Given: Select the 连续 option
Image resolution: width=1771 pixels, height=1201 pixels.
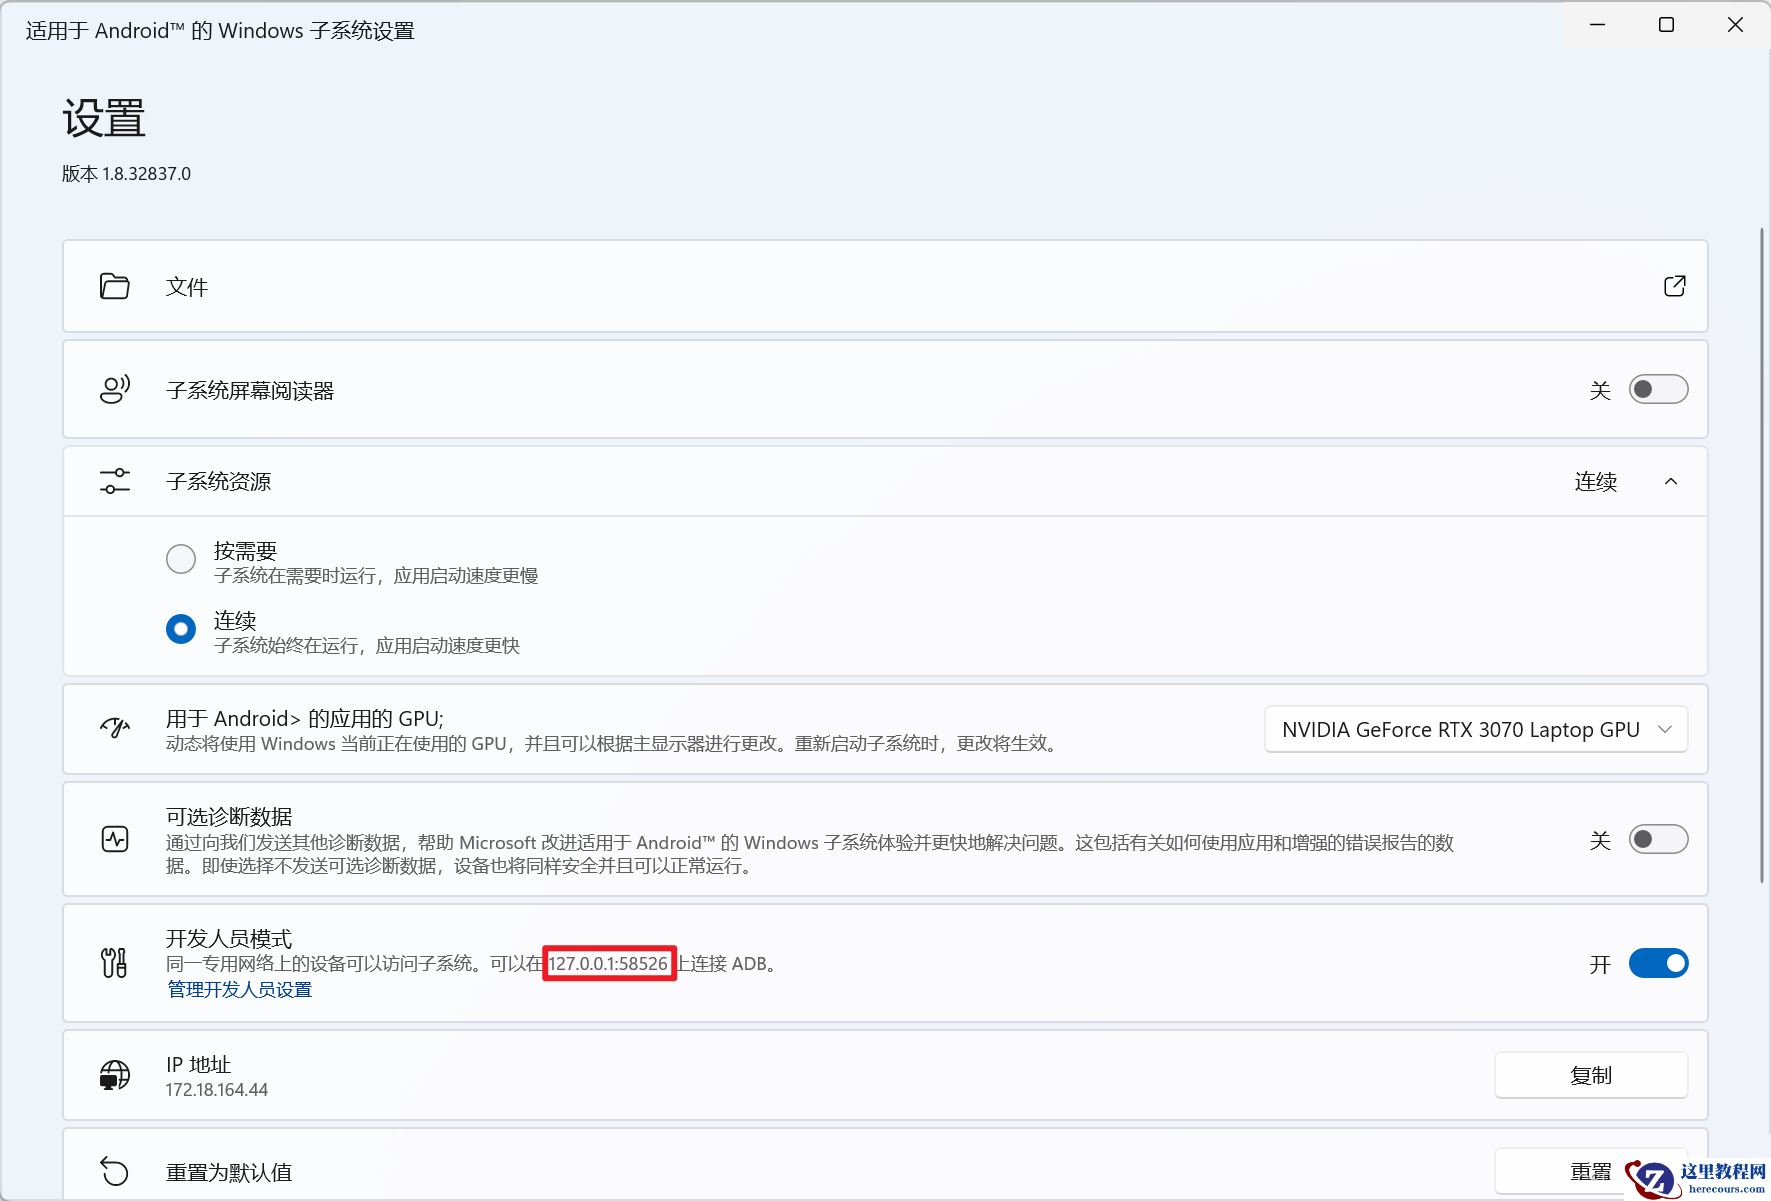Looking at the screenshot, I should pyautogui.click(x=181, y=628).
